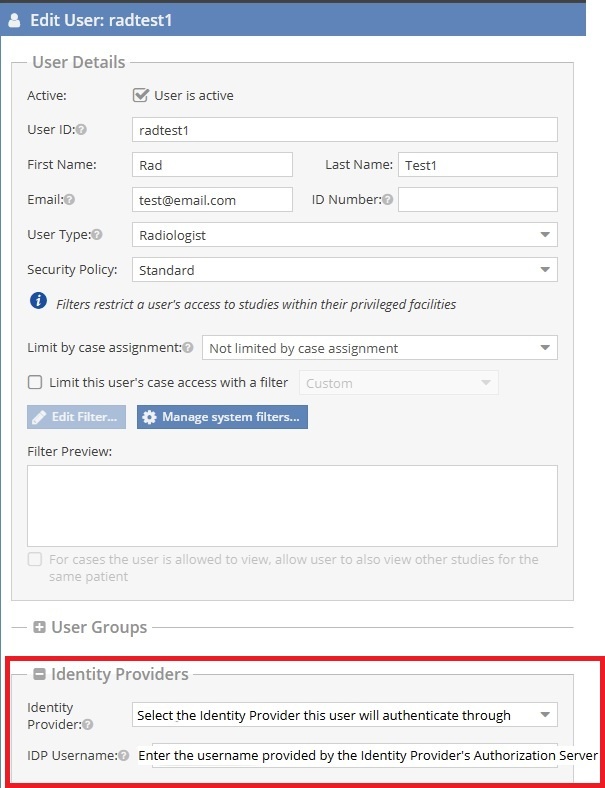Click the help icon next to User ID
Image resolution: width=605 pixels, height=788 pixels.
81,130
